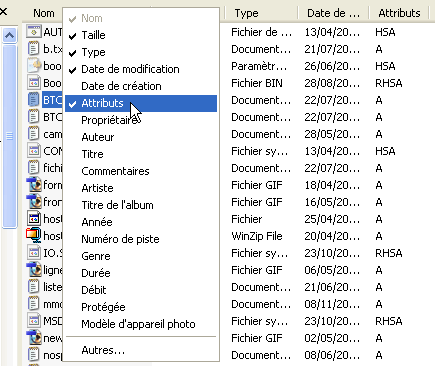Screen dimensions: 435x366
Task: Click the highlighted BTC document icon
Action: pyautogui.click(x=33, y=100)
